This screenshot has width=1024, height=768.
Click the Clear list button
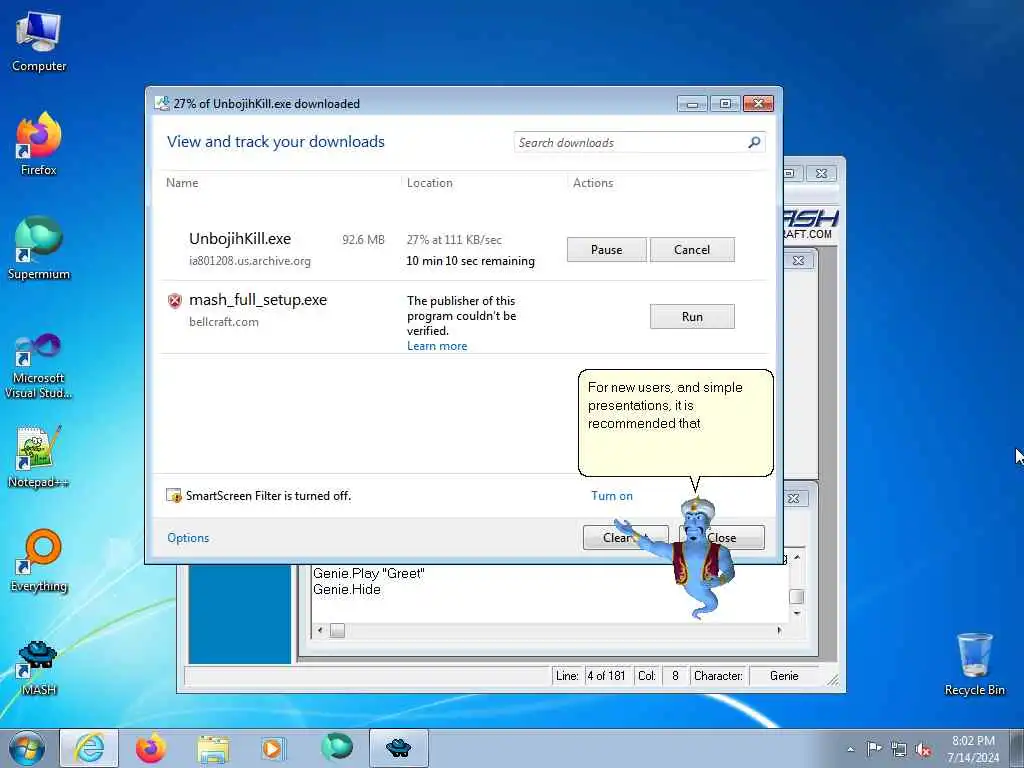625,537
